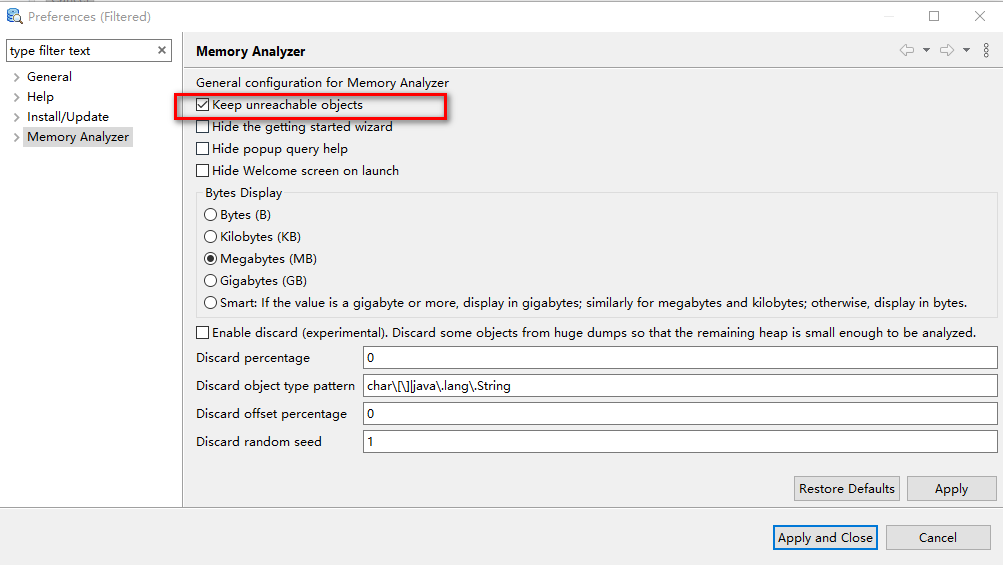This screenshot has height=565, width=1003.
Task: Expand the Install/Update tree node
Action: pos(16,117)
